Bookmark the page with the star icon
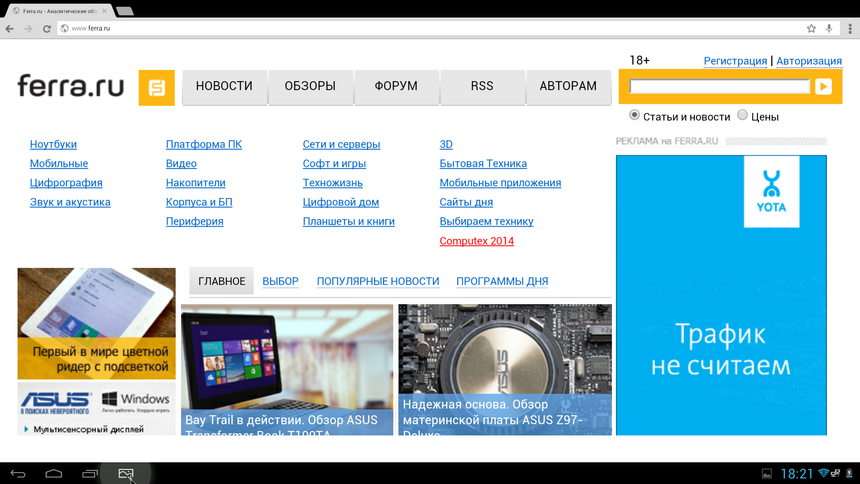 point(811,28)
